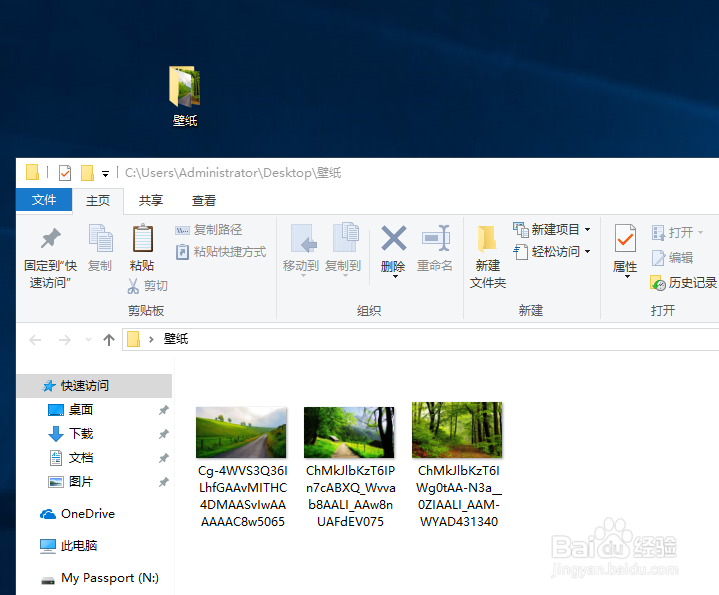The height and width of the screenshot is (595, 719).
Task: Open the quick access toolbar customize dropdown
Action: click(x=105, y=174)
